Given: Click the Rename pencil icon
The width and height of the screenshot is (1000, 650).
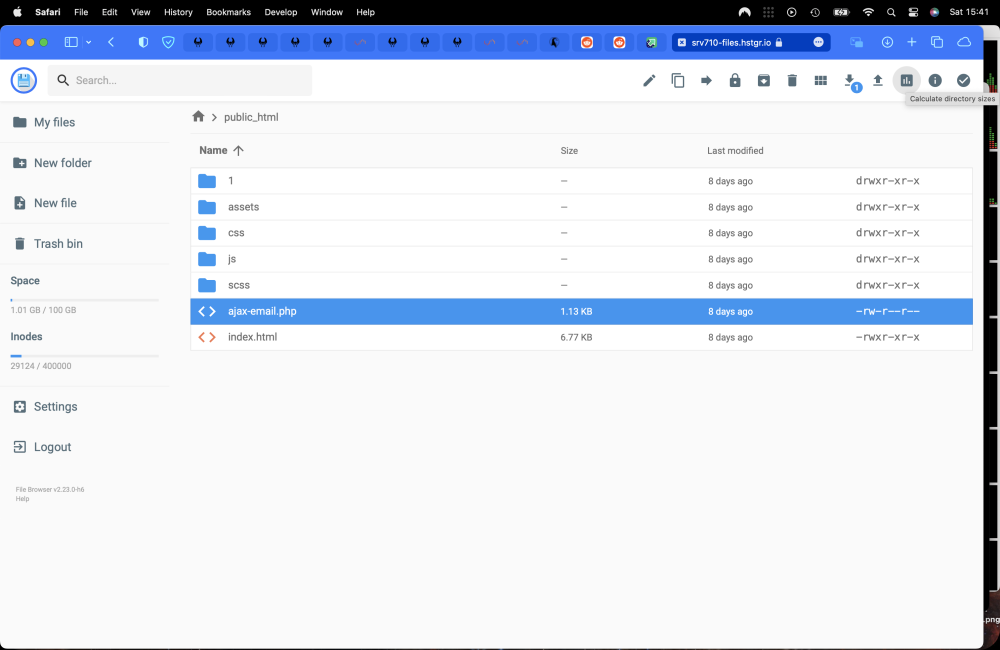Looking at the screenshot, I should (x=649, y=80).
